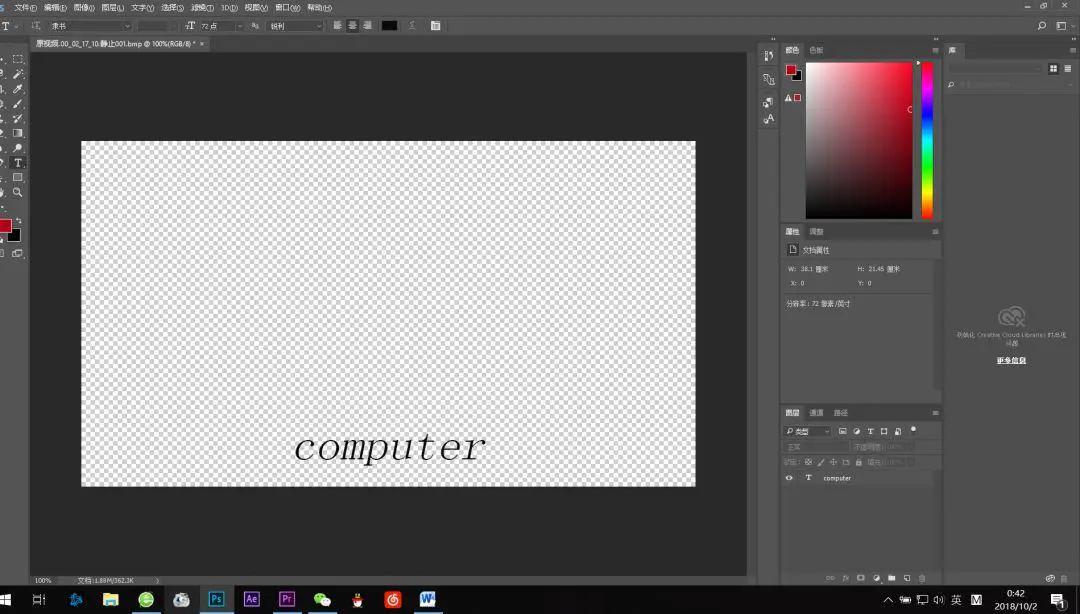Open the character and paragraph panel icon
Screen dimensions: 1080x614
coord(435,26)
